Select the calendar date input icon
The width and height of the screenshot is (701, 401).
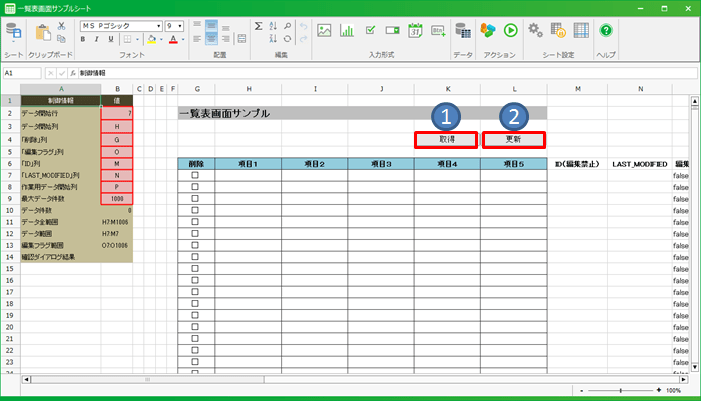417,30
